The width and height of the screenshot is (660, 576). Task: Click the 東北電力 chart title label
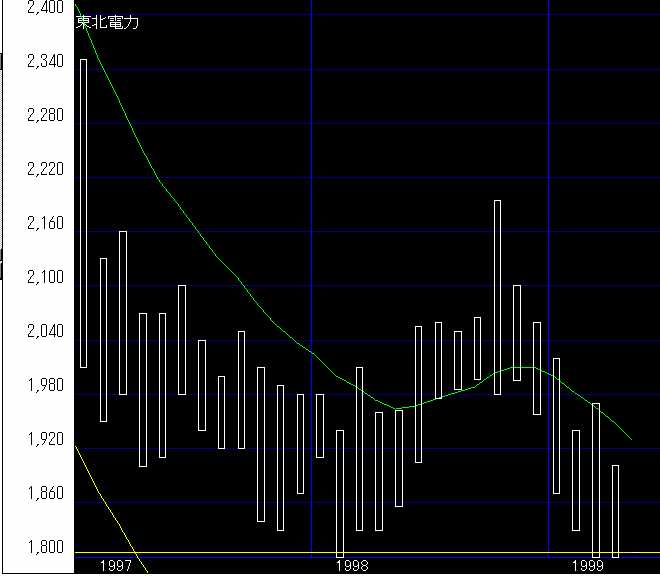[108, 23]
